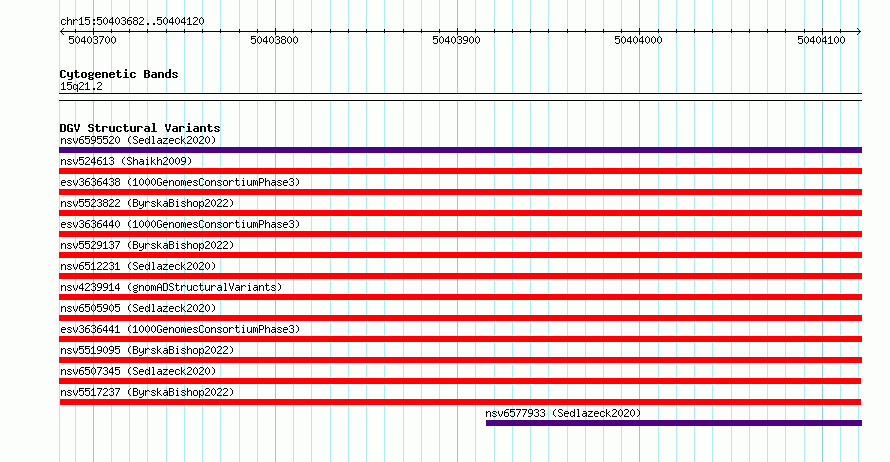Open nsv4239914 (gnomADStructuralVariants) label
Viewport: 890px width, 462px height.
click(x=171, y=287)
